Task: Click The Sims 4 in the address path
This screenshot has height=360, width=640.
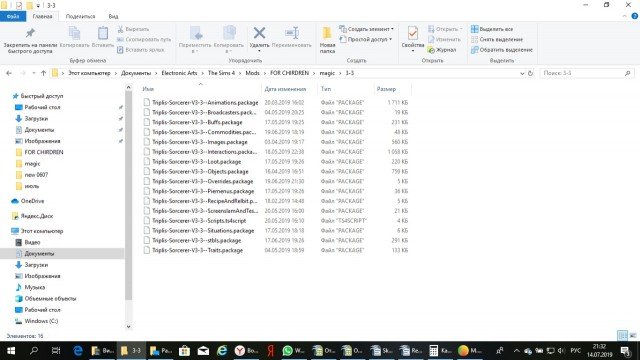Action: [x=221, y=73]
